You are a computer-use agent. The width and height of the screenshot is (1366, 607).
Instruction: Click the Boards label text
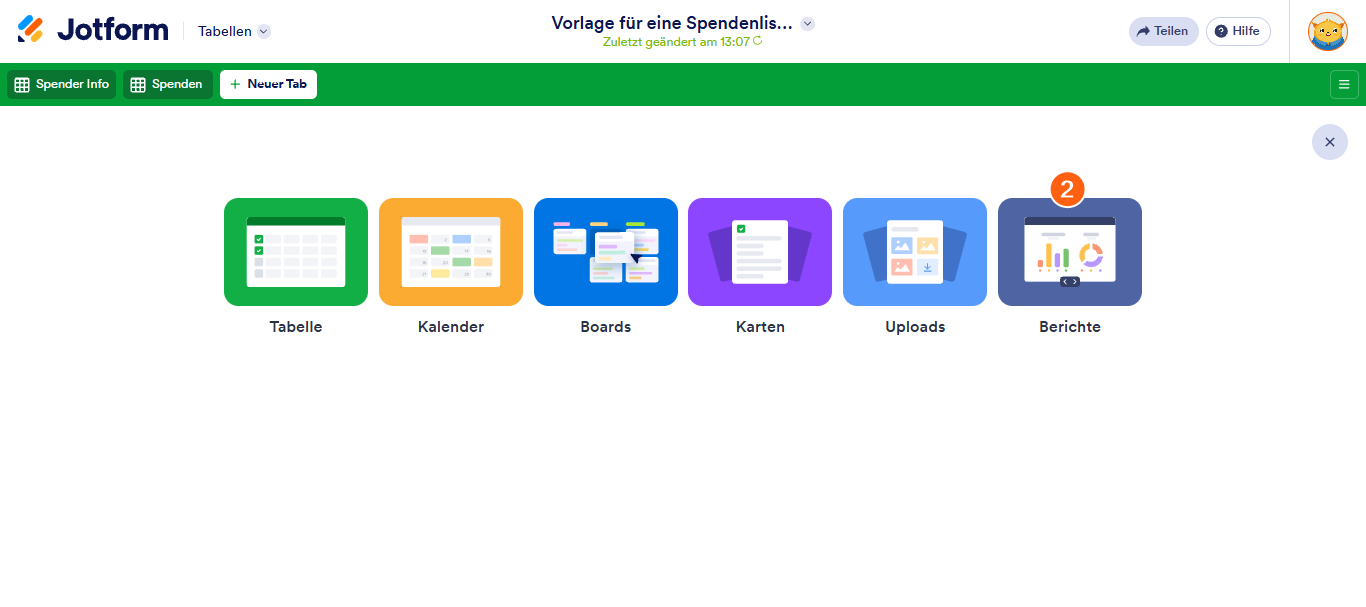point(606,327)
